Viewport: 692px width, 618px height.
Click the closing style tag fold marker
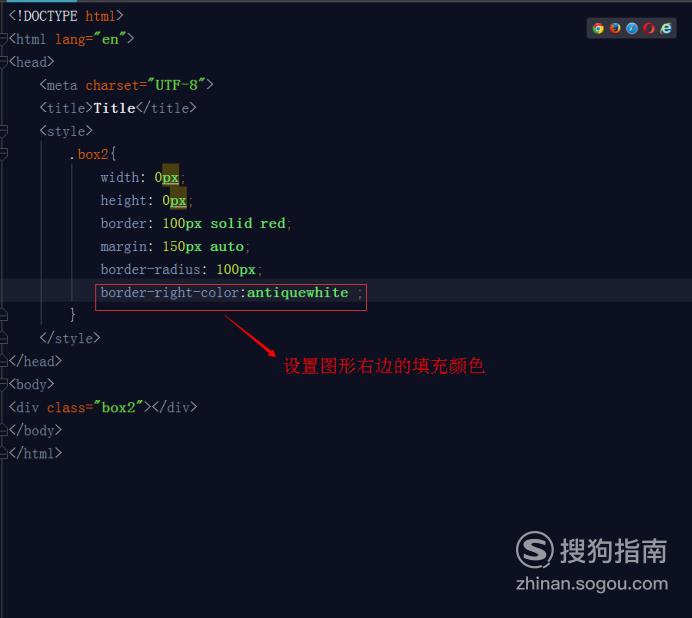(4, 338)
